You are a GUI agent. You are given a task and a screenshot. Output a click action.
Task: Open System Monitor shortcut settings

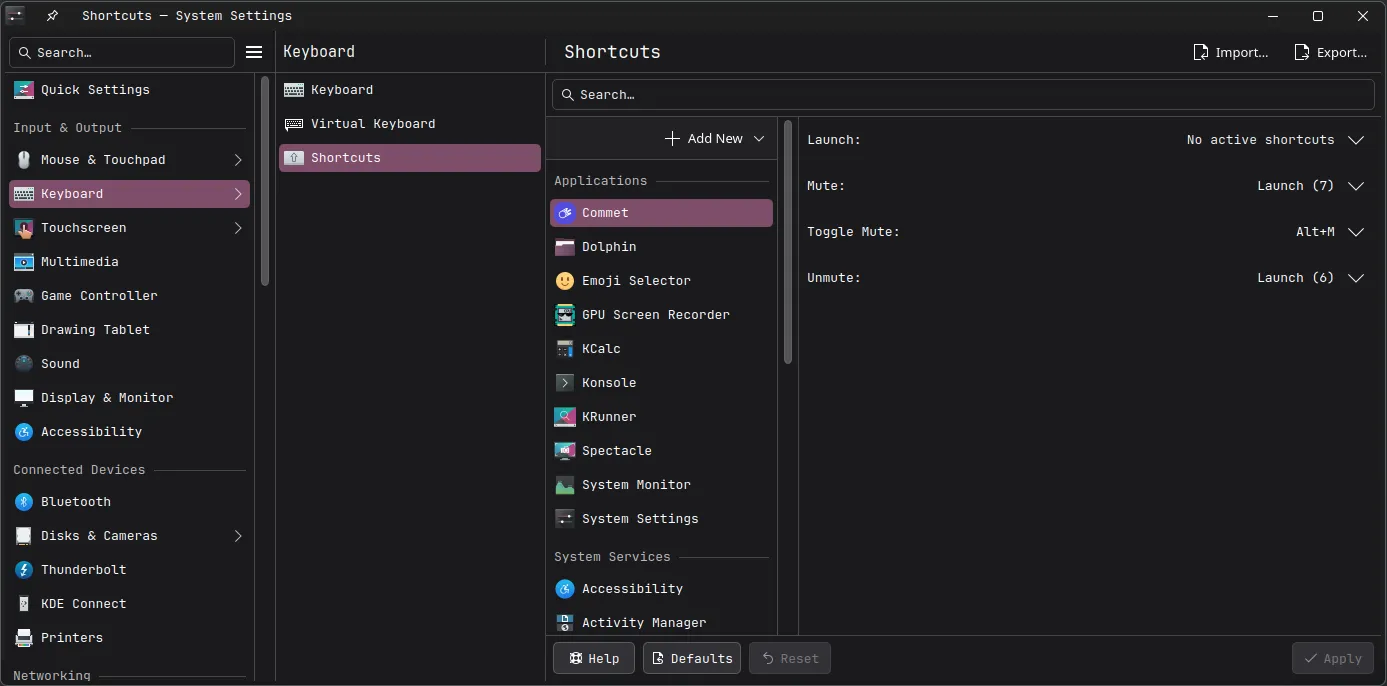[634, 484]
